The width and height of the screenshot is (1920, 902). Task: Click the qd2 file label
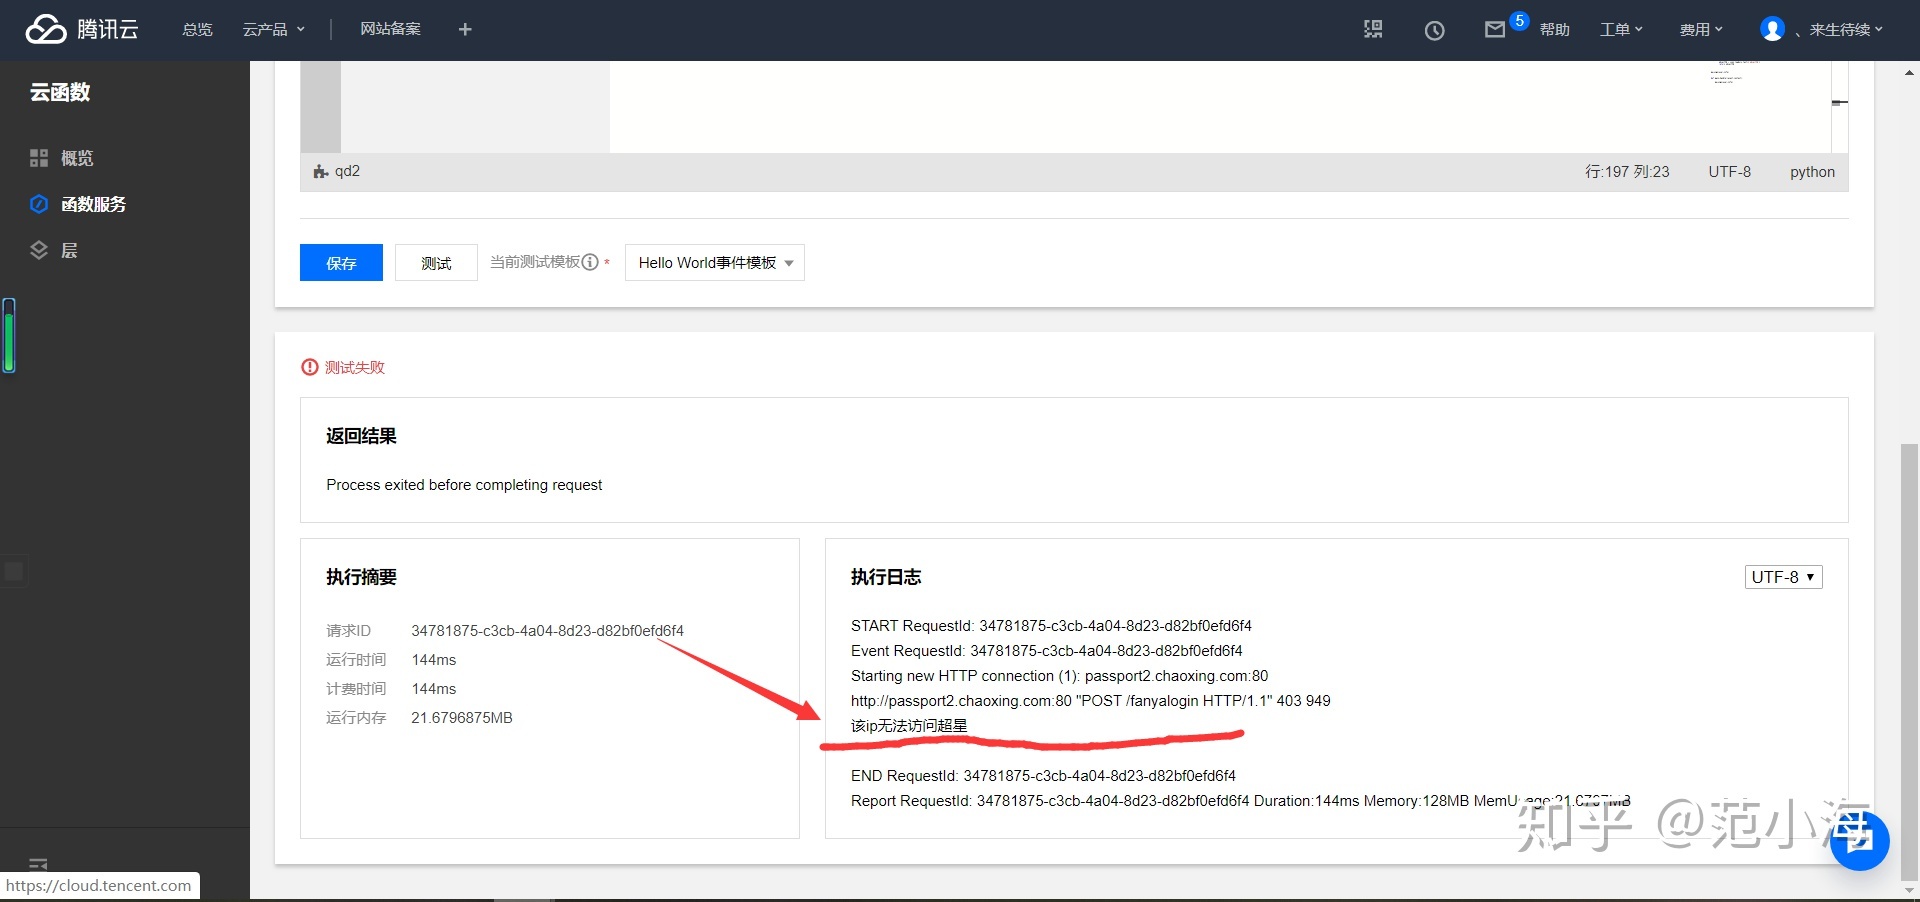347,171
